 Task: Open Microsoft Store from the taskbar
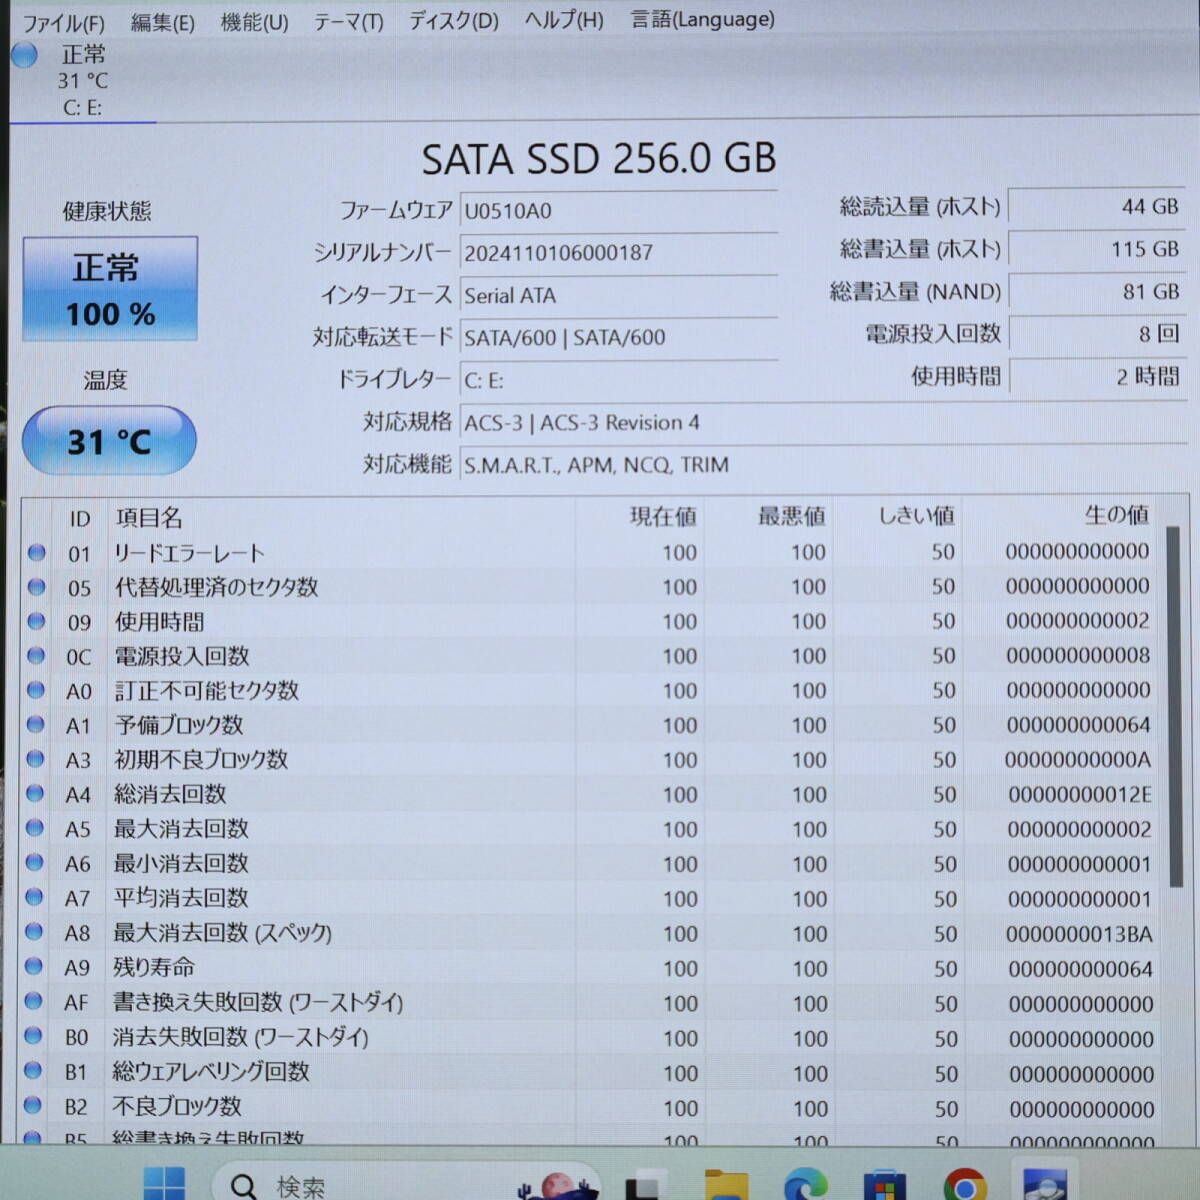[x=883, y=1186]
